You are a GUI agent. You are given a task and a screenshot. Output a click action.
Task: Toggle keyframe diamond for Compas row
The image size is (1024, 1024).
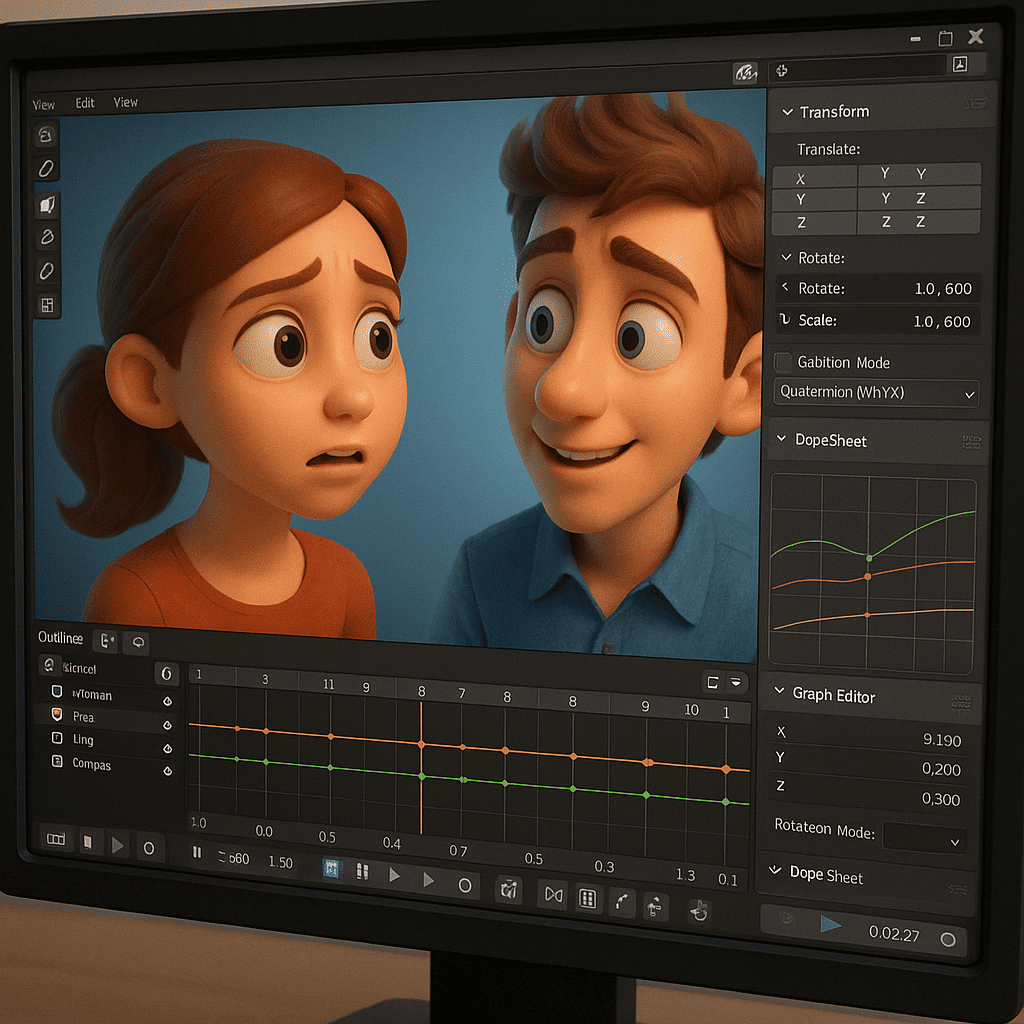click(x=168, y=771)
